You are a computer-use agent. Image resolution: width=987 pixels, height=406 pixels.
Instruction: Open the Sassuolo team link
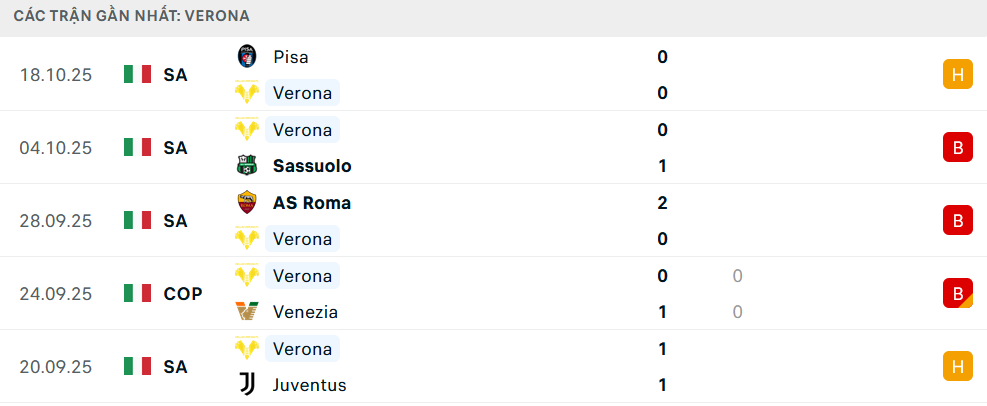[x=312, y=166]
